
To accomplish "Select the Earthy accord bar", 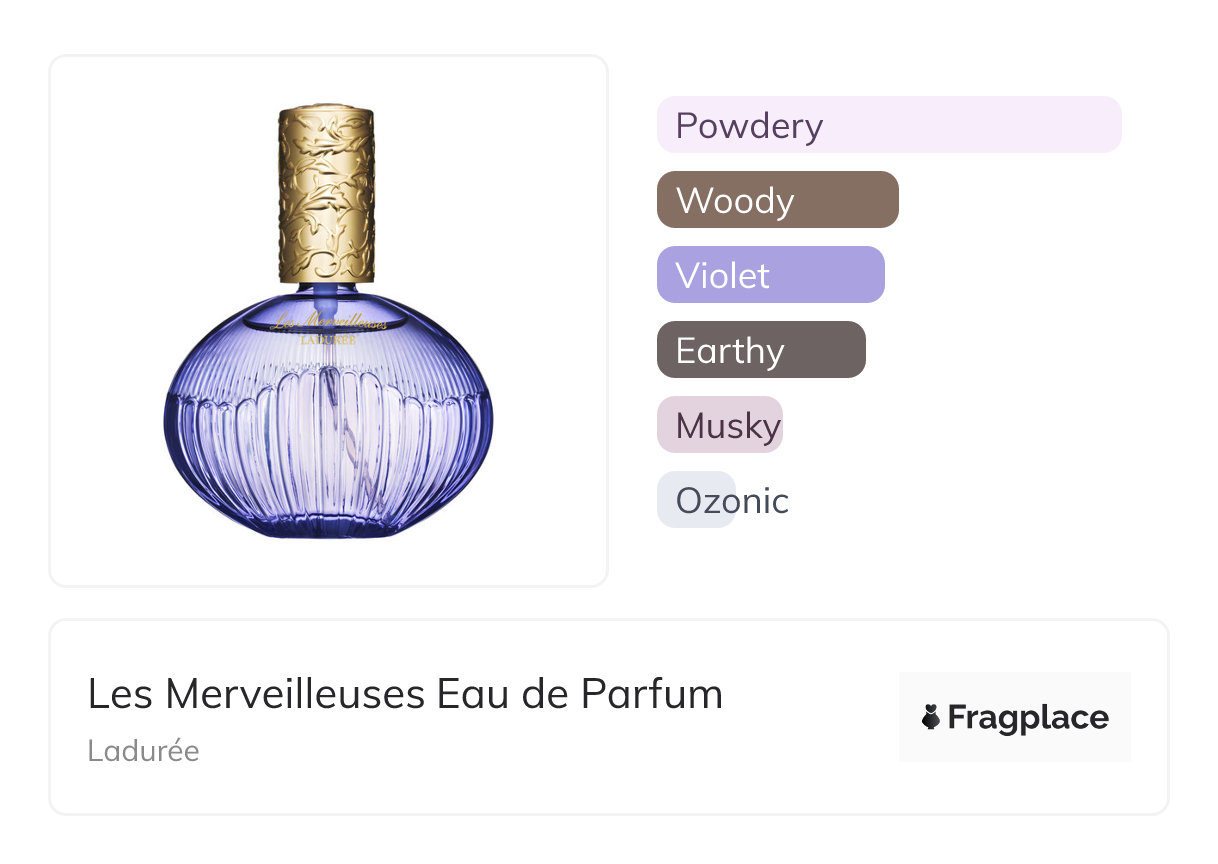I will [x=760, y=350].
